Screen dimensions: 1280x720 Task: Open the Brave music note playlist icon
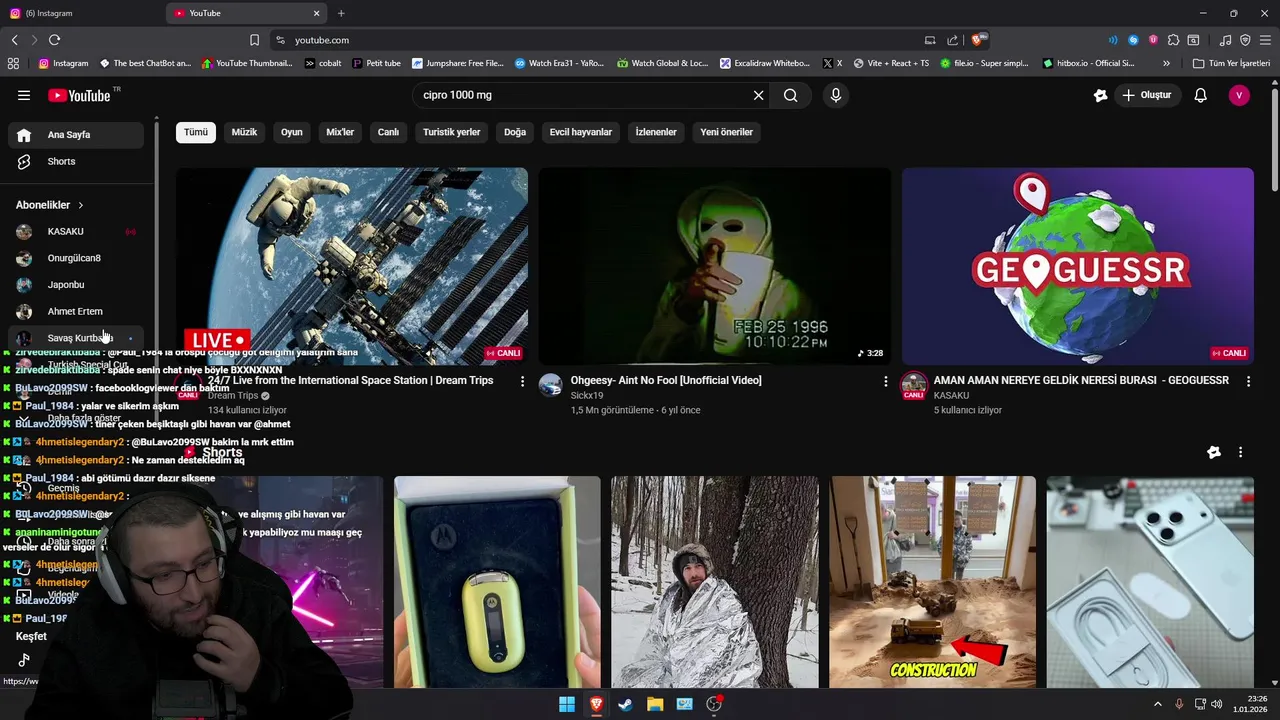coord(1226,40)
